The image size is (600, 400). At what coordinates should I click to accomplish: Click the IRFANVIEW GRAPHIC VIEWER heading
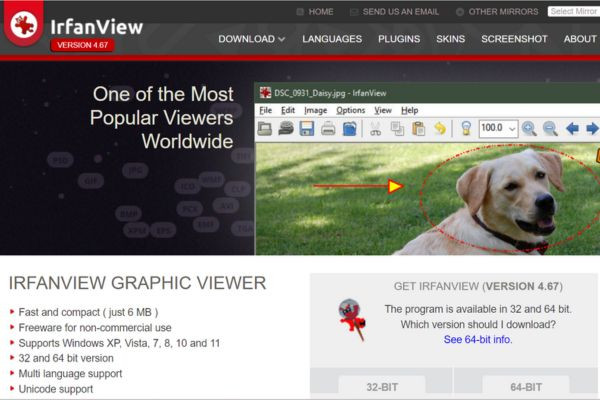(137, 283)
